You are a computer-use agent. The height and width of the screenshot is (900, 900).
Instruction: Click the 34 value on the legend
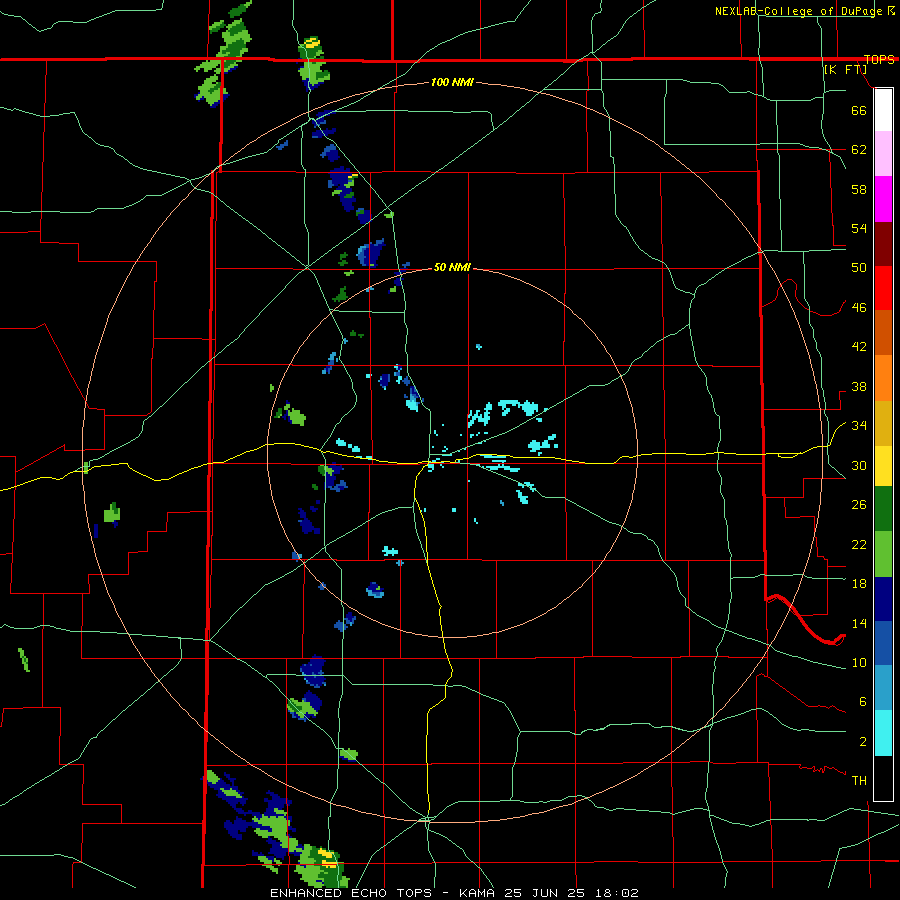(x=859, y=425)
